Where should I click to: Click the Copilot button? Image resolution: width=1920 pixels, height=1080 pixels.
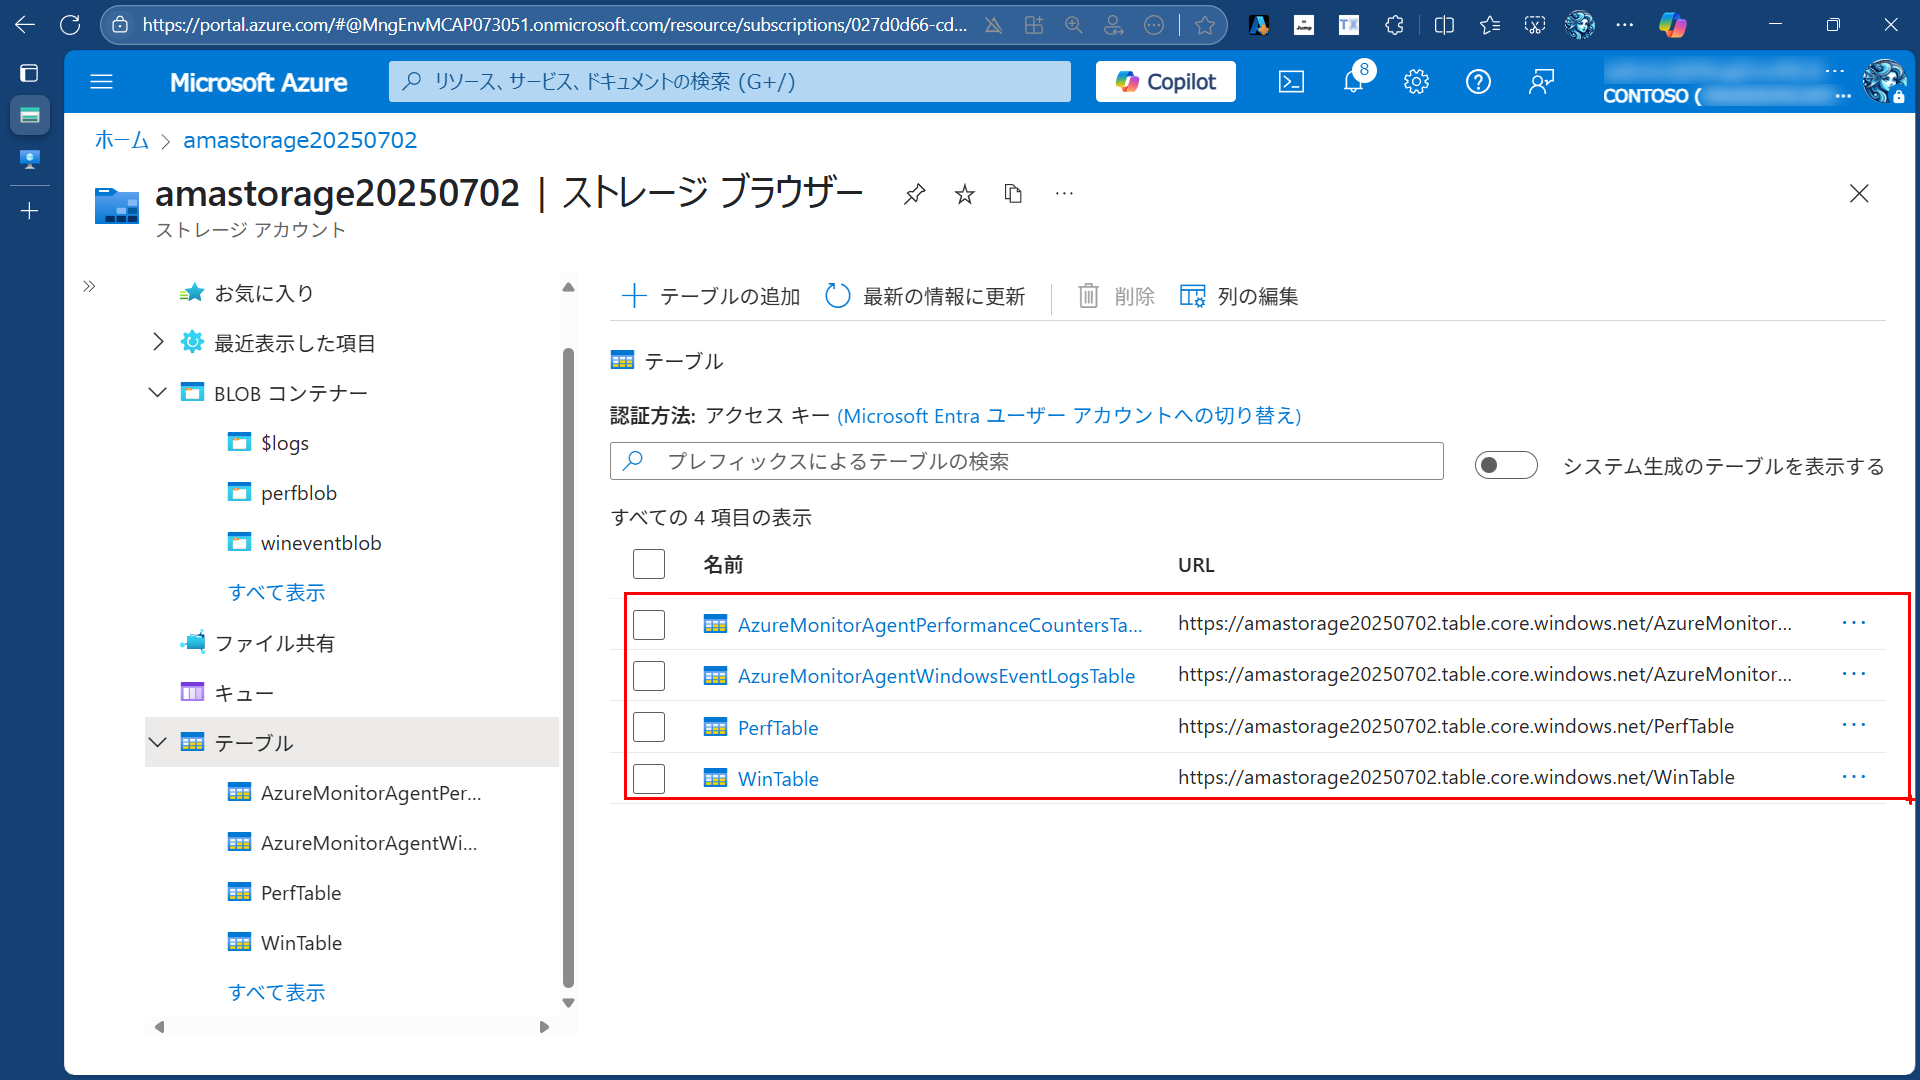click(x=1165, y=82)
